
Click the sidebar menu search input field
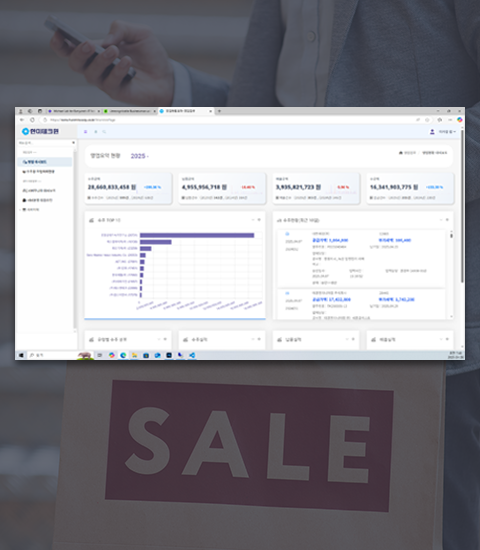tap(45, 143)
